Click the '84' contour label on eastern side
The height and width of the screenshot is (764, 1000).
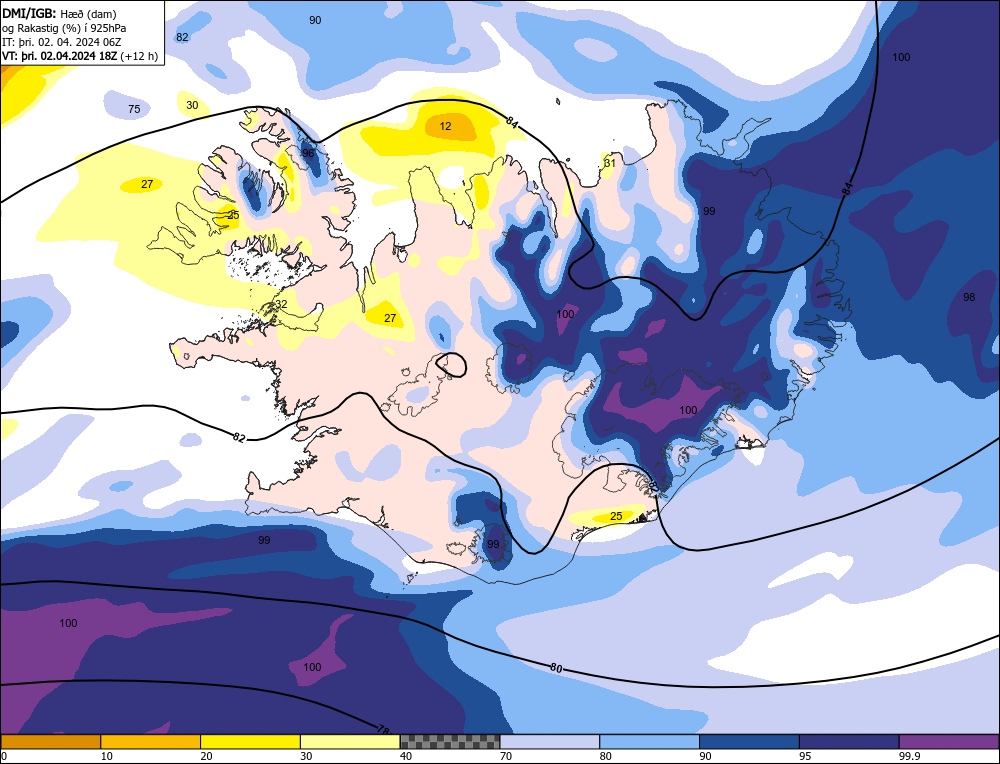pyautogui.click(x=847, y=188)
